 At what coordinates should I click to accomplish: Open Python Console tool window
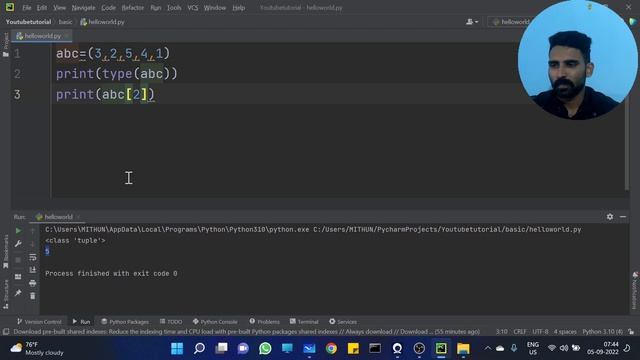pos(215,322)
